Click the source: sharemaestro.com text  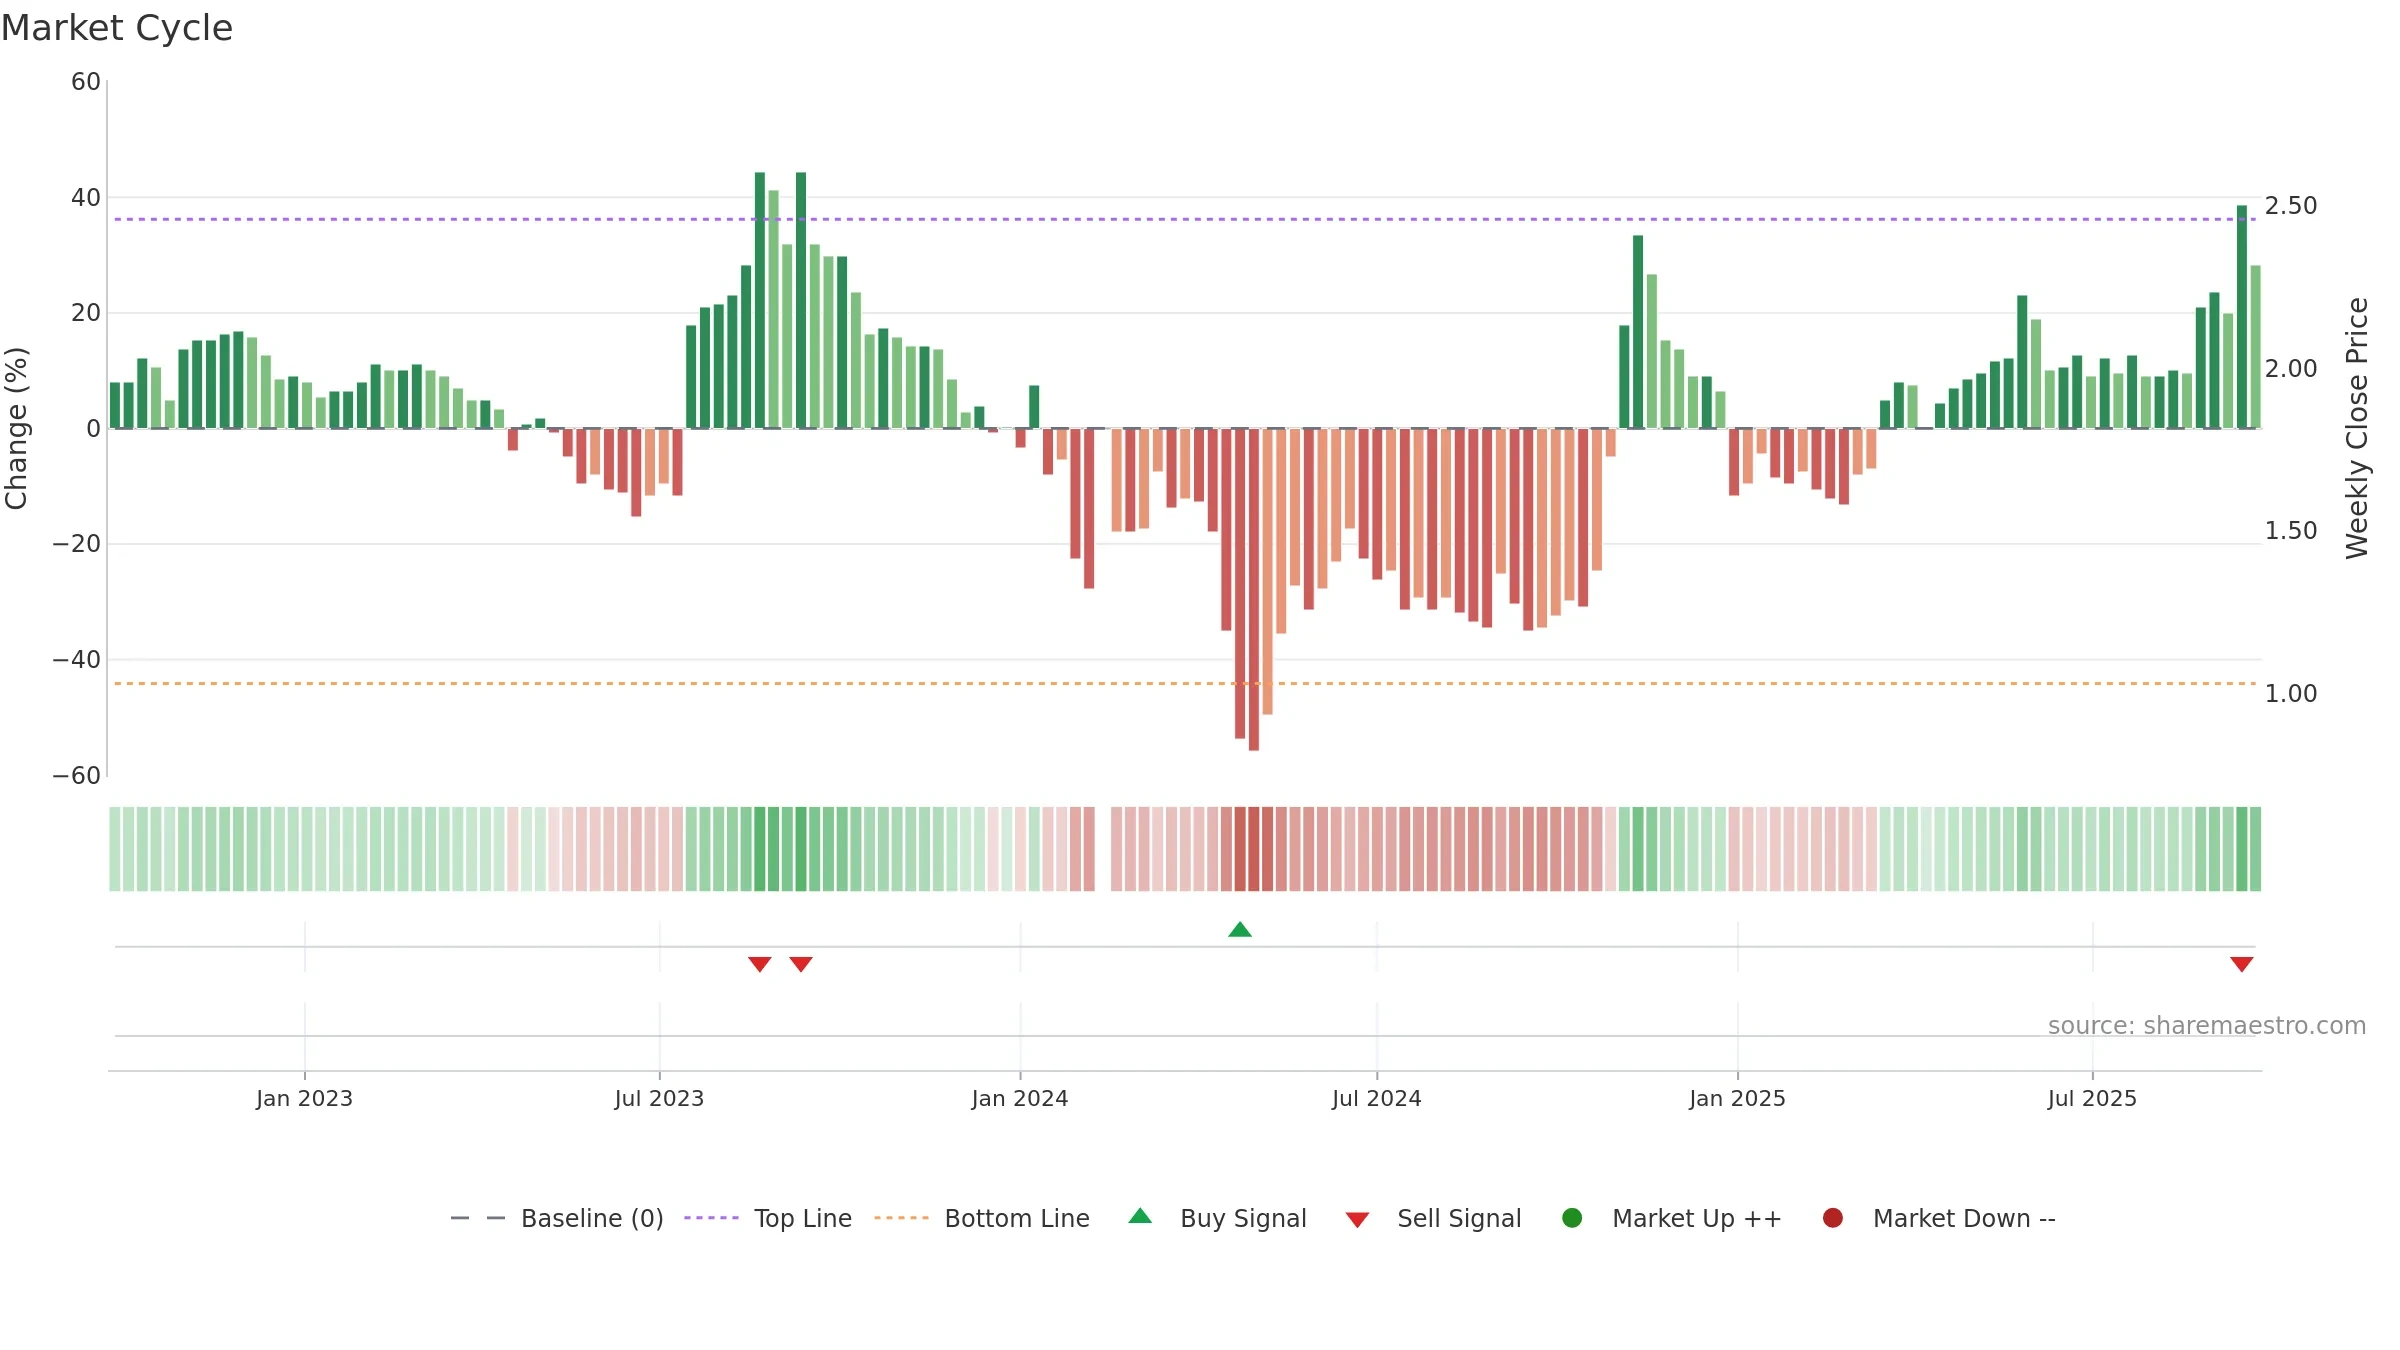[2207, 1026]
